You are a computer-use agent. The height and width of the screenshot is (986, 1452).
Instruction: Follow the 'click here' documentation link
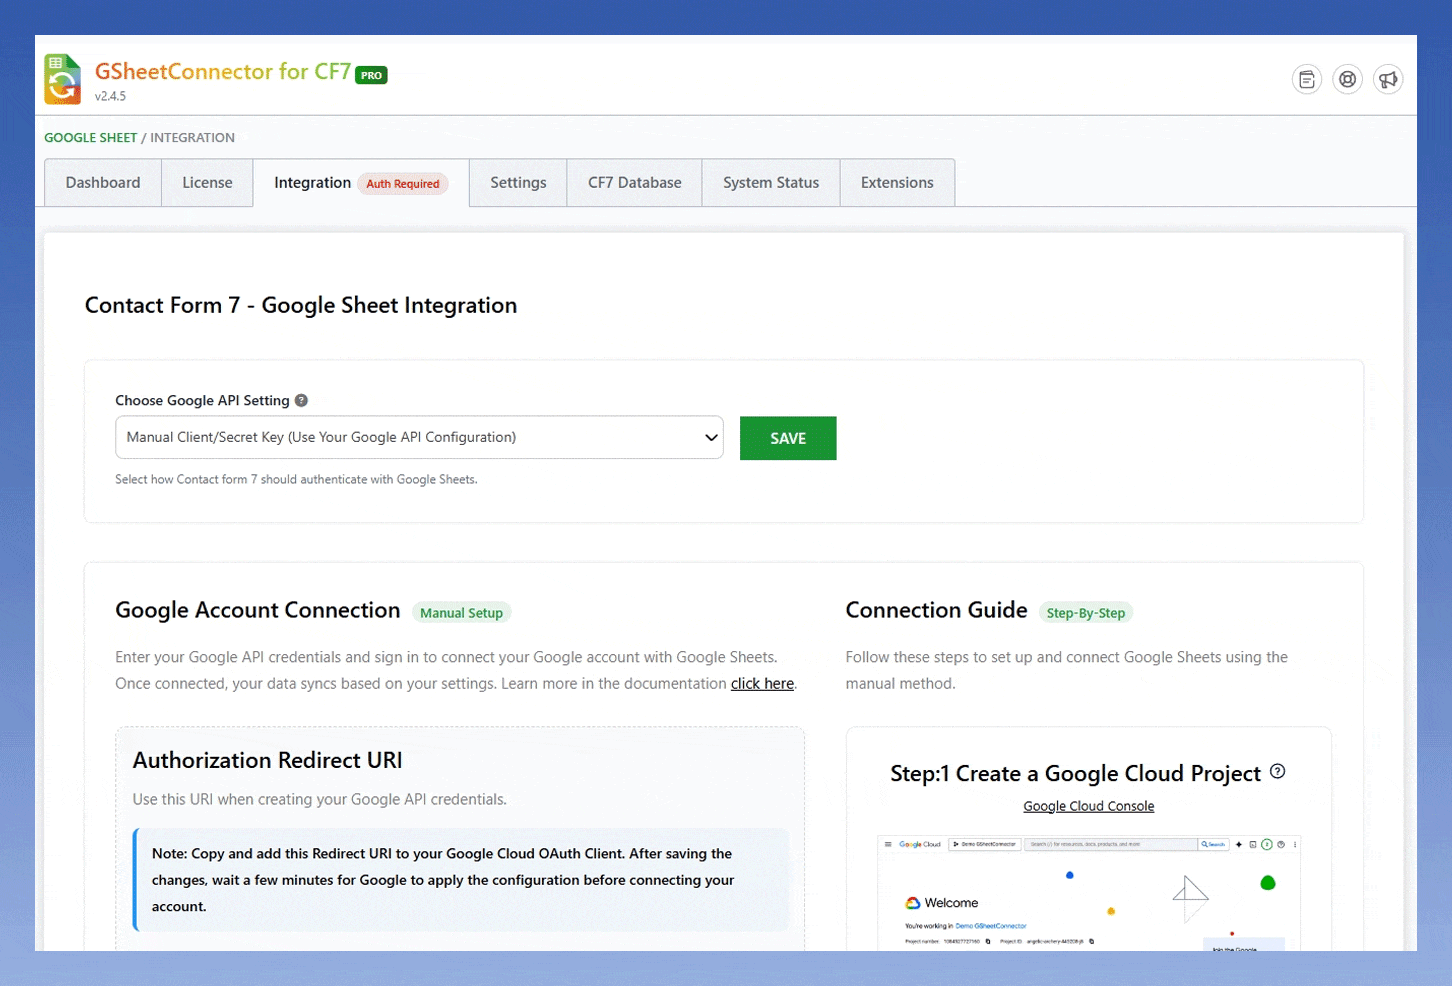(762, 684)
